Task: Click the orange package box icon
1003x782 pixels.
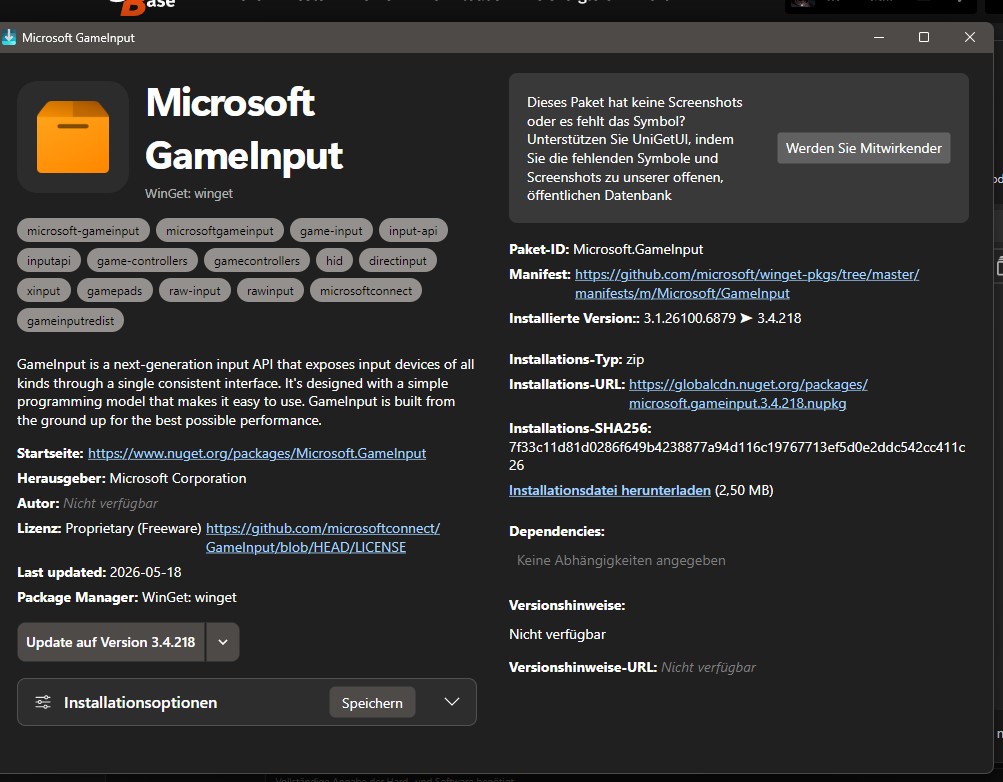Action: coord(73,137)
